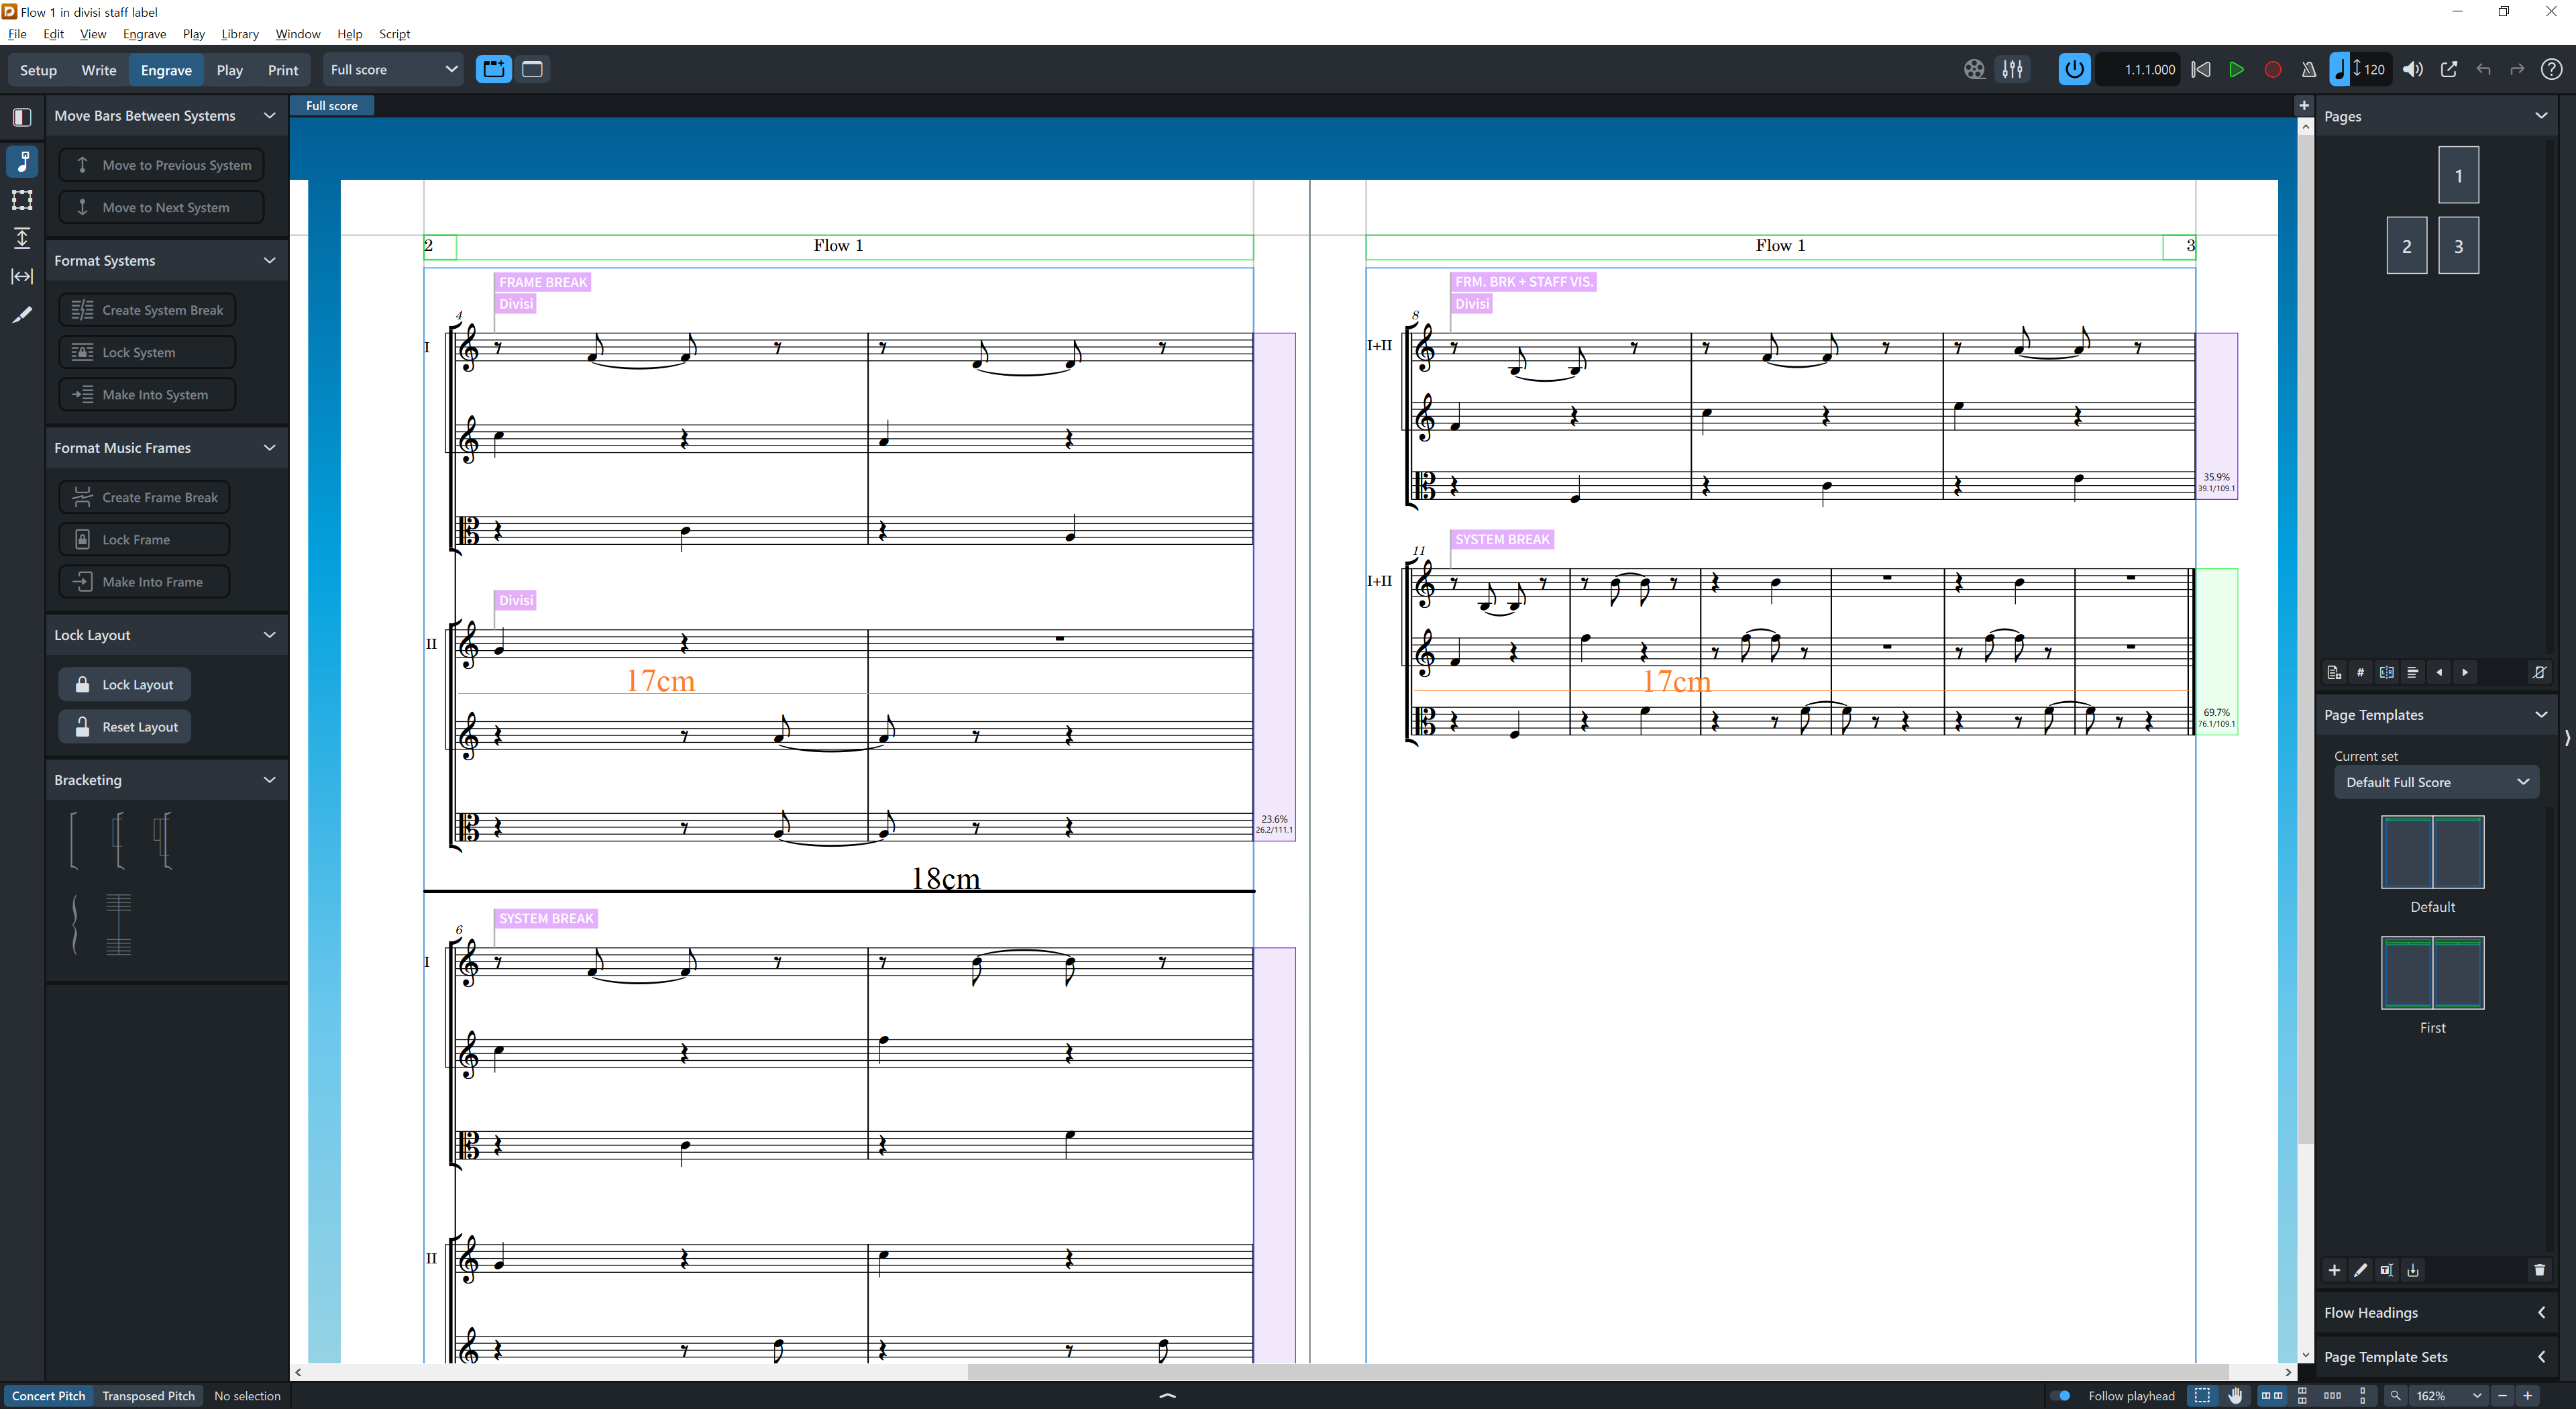
Task: Click the red Record button
Action: (2272, 69)
